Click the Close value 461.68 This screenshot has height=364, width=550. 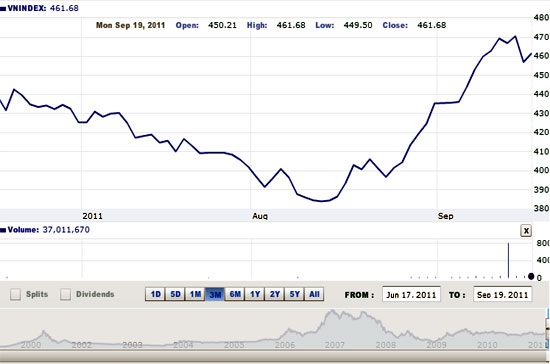click(x=431, y=25)
